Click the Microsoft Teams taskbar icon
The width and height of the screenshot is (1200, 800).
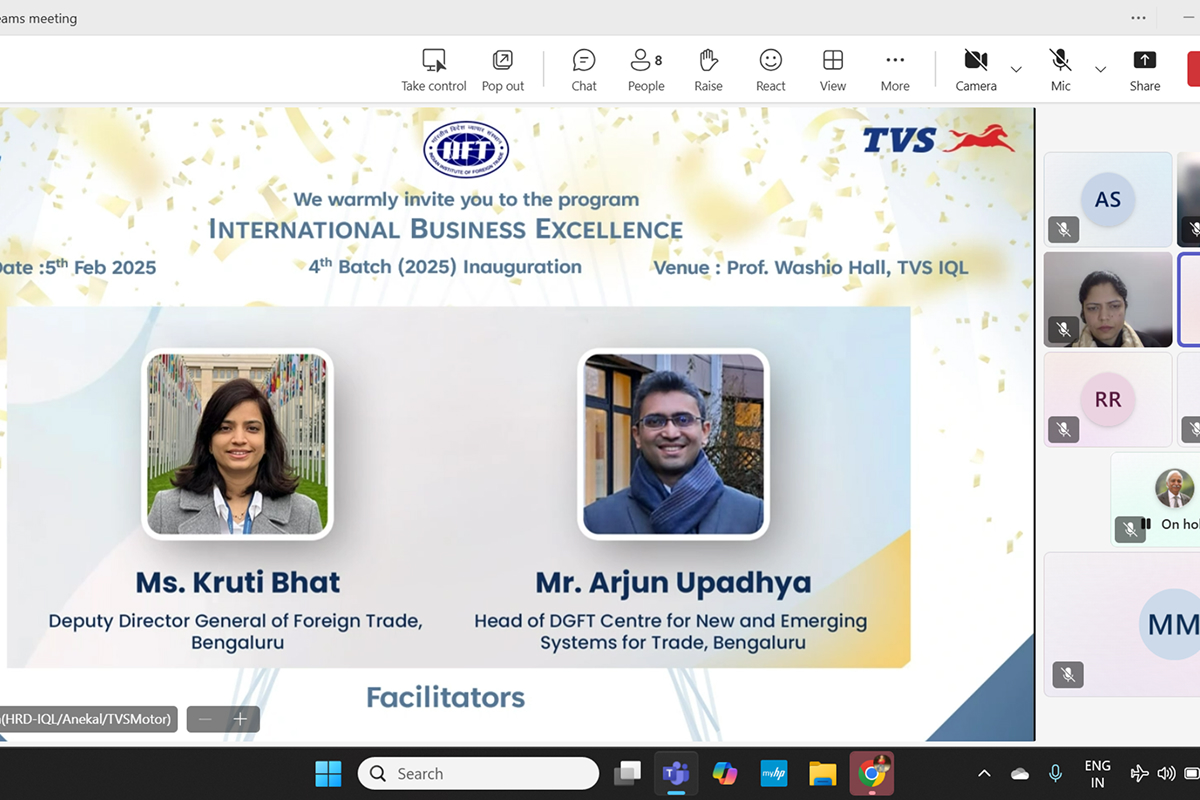[x=676, y=773]
